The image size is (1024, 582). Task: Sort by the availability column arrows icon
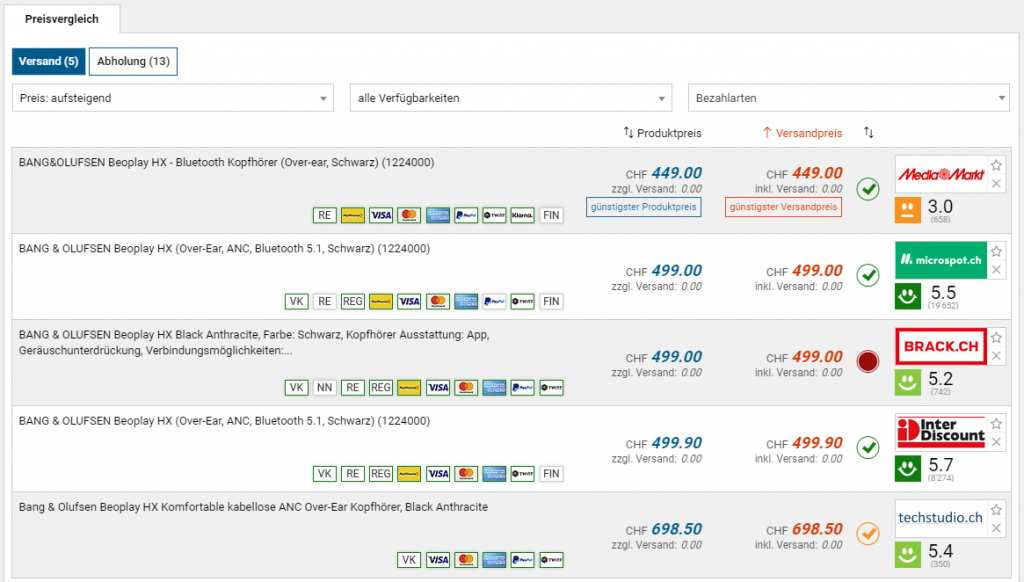point(869,133)
